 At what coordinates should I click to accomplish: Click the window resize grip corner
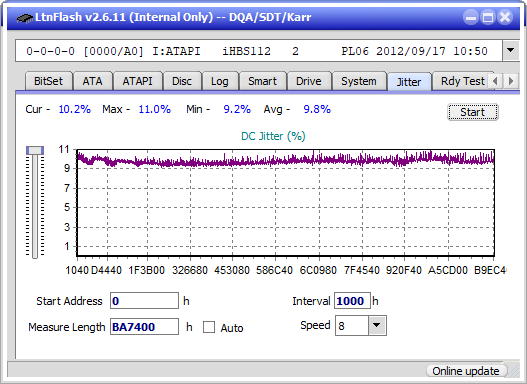pyautogui.click(x=514, y=371)
